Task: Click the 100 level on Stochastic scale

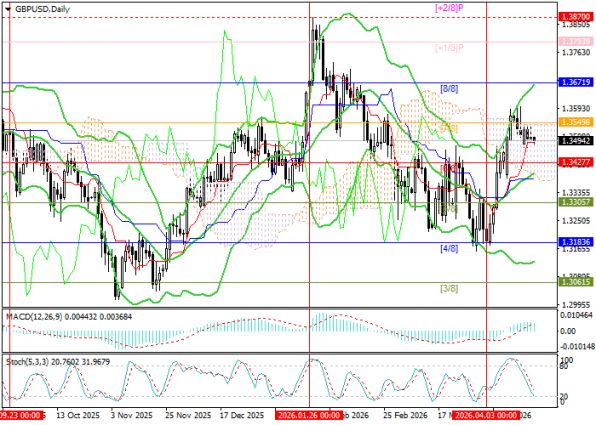Action: pos(568,359)
